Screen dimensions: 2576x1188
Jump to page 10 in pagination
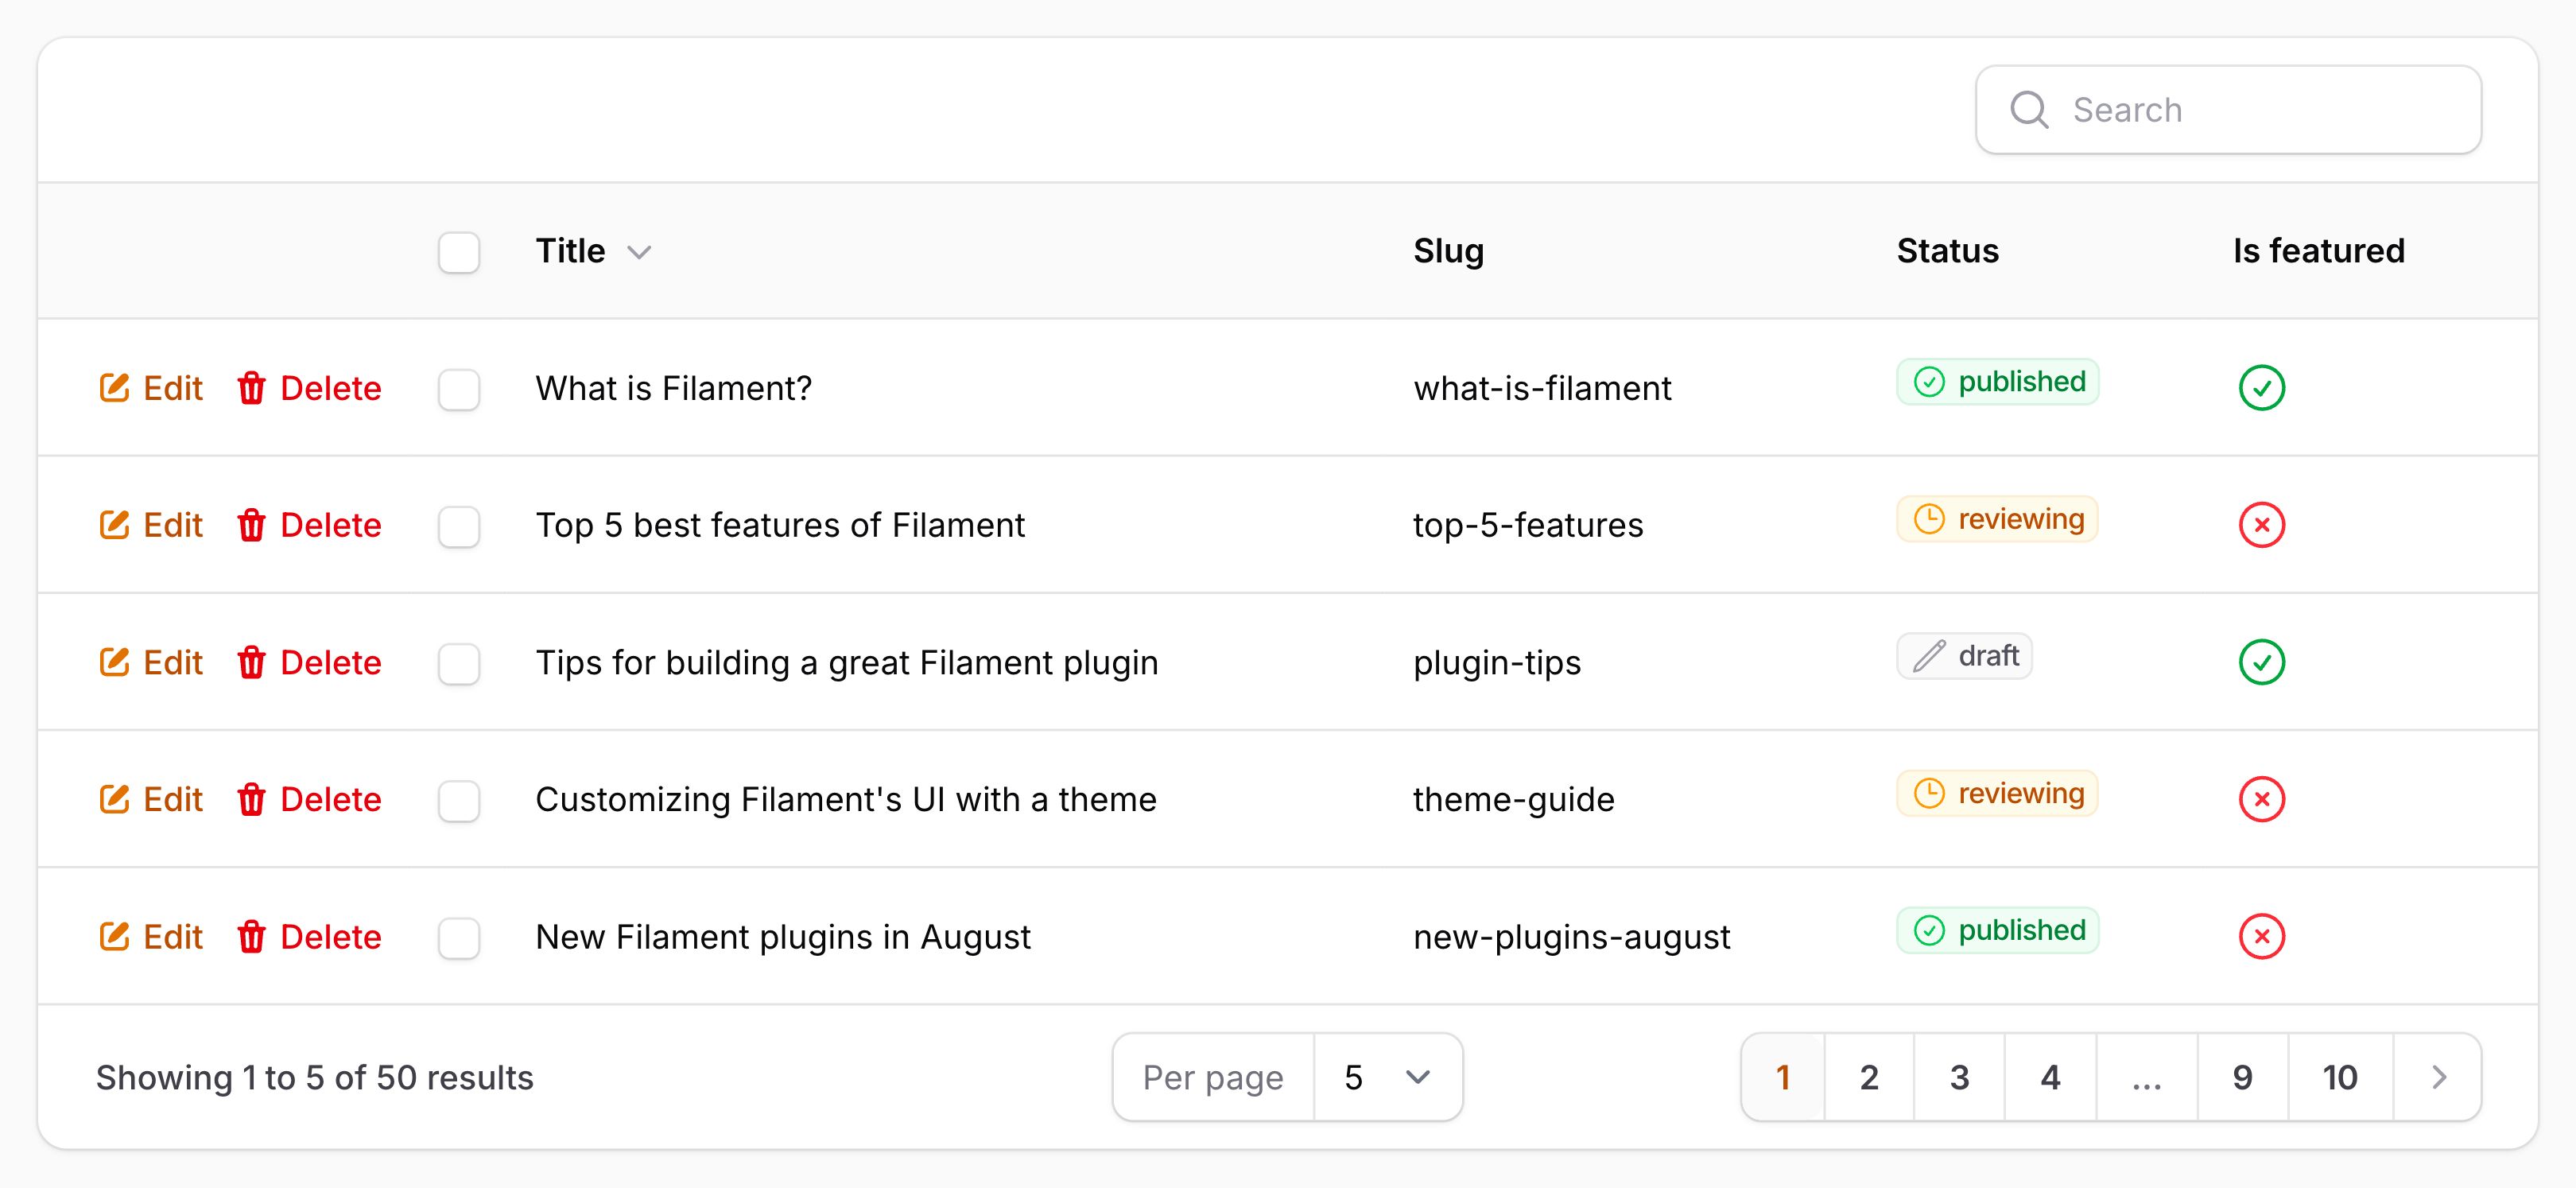[x=2340, y=1077]
